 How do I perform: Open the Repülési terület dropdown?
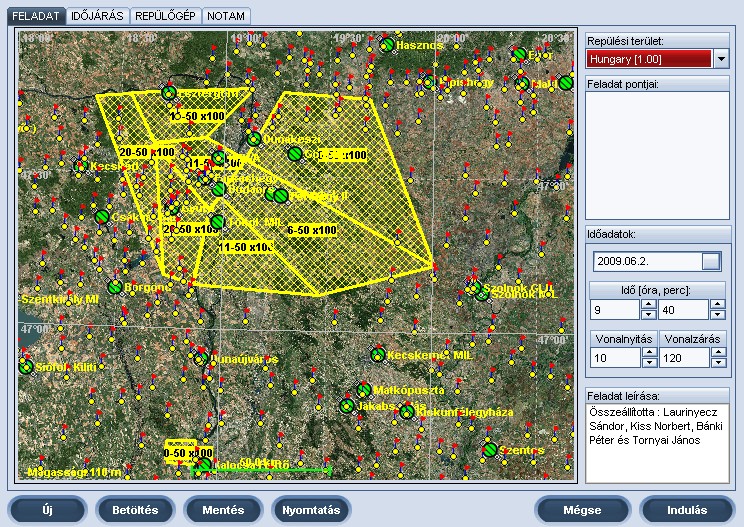click(722, 59)
